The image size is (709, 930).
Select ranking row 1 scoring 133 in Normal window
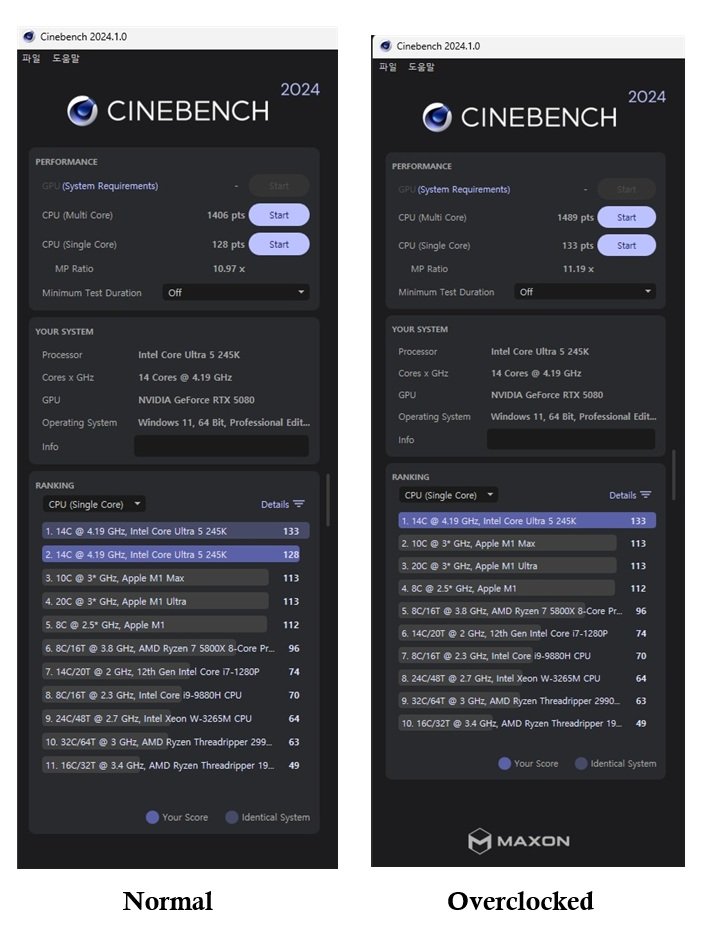click(x=176, y=531)
